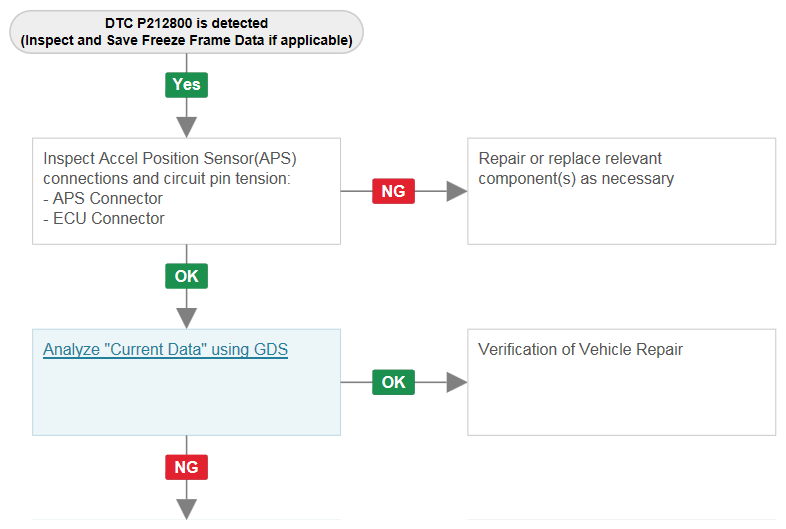
Task: Open the Analyze "Current Data" using GDS link
Action: 165,349
